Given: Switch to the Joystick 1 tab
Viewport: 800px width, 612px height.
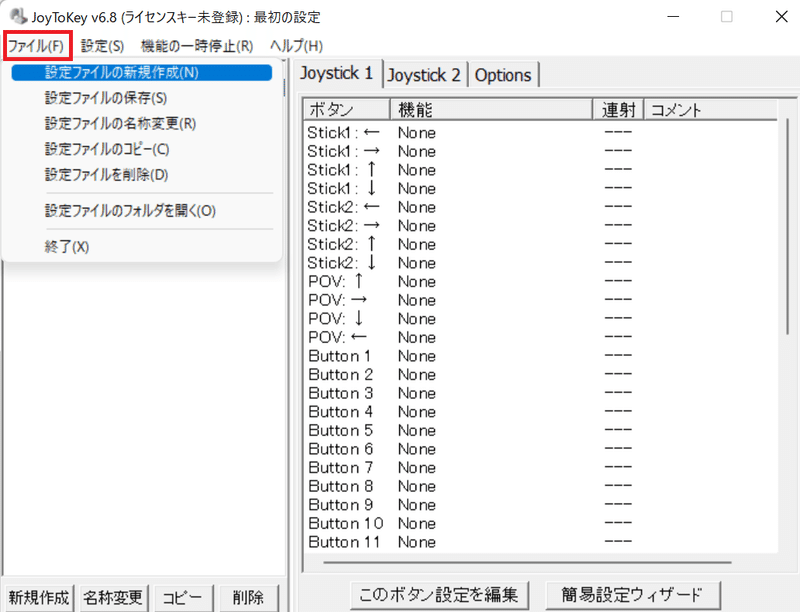Looking at the screenshot, I should [337, 74].
